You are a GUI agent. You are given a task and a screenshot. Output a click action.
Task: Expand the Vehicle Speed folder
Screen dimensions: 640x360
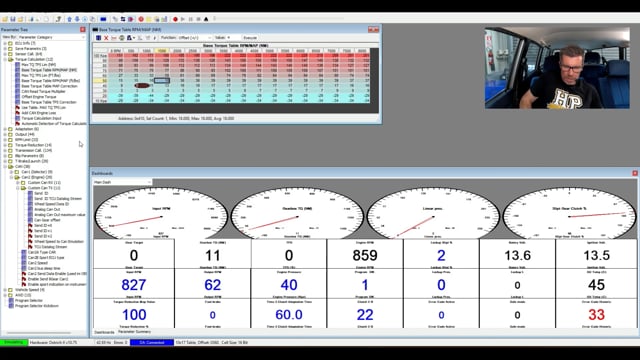[5, 290]
